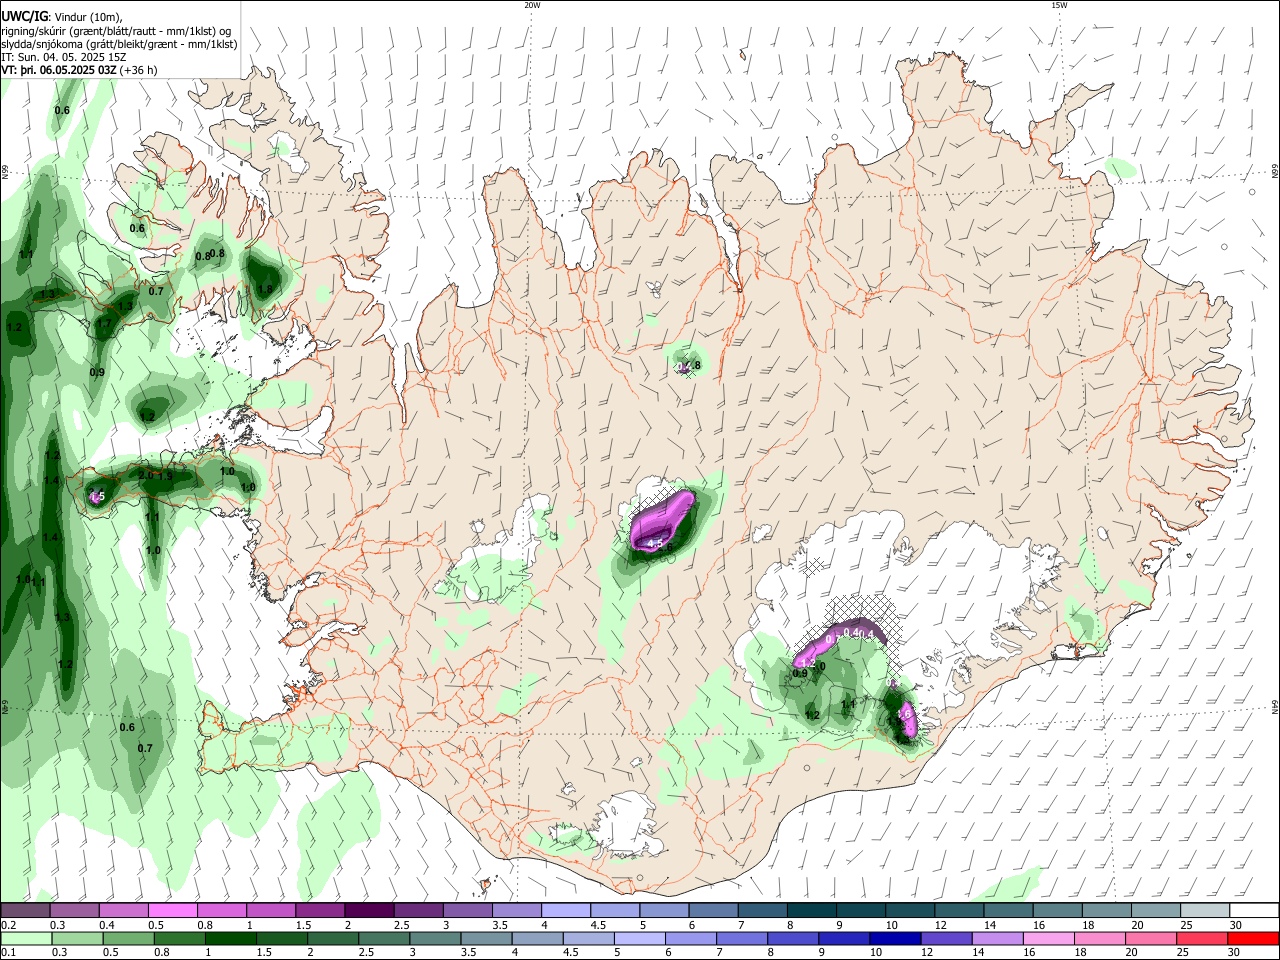Select the palest green lower-scale swatch at 0.1
1280x960 pixels.
pos(27,938)
